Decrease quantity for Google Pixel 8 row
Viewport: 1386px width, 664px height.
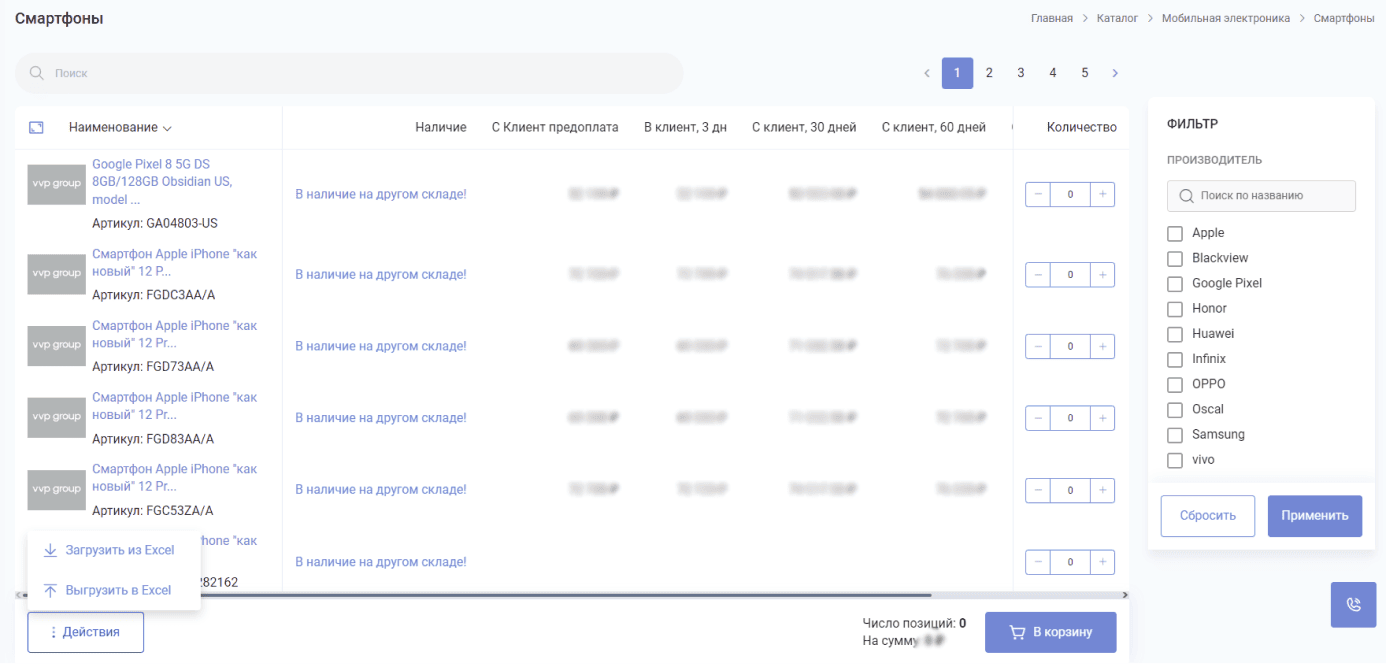(1038, 195)
